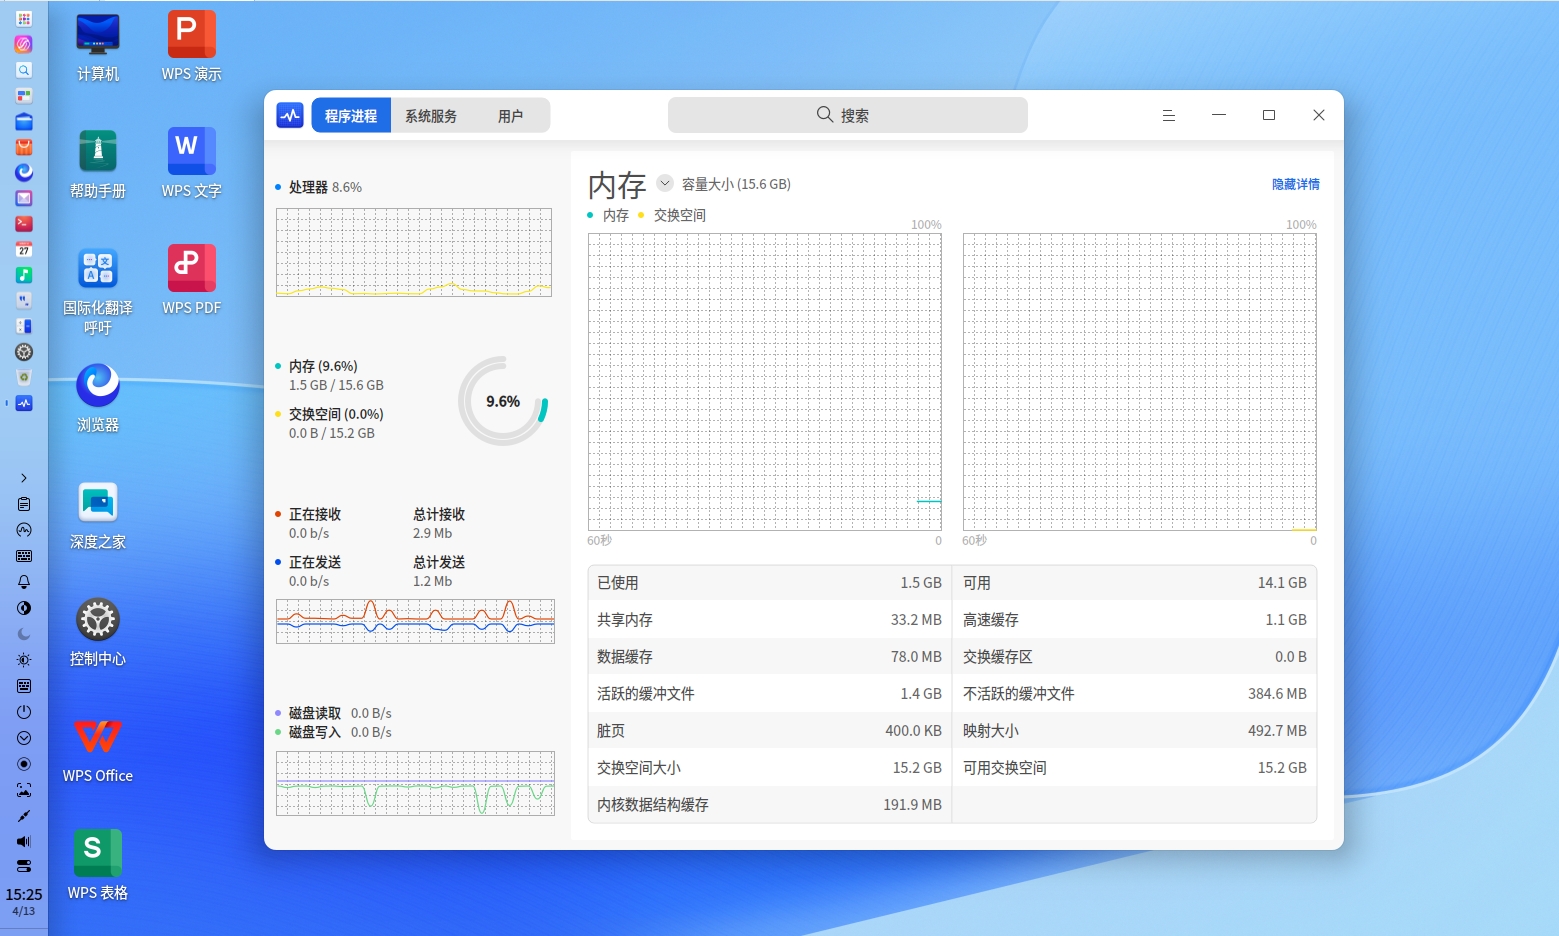Open the WPS 表格 desktop icon
Screen dimensions: 1559x936
tap(98, 867)
